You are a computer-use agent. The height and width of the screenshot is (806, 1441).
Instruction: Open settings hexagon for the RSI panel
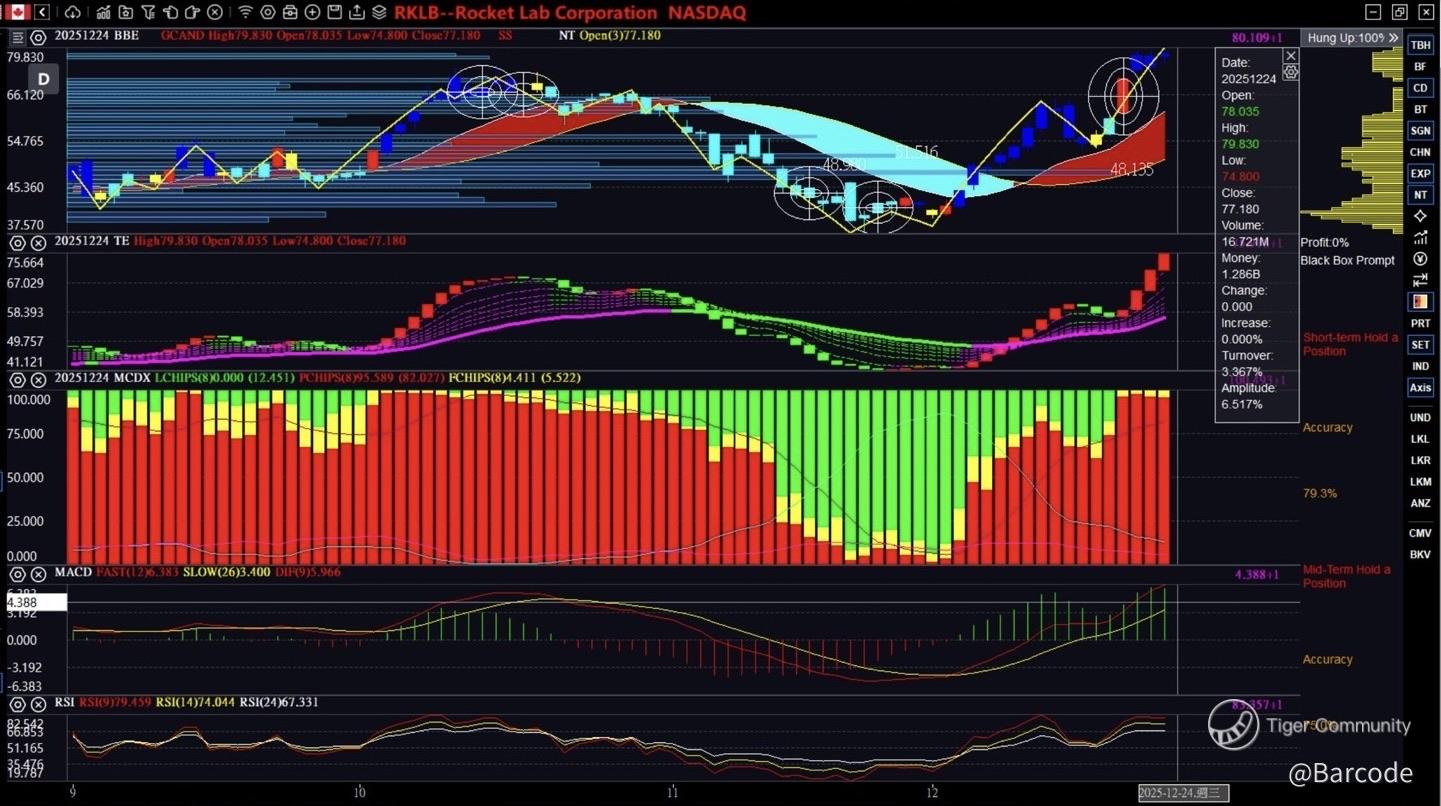coord(17,703)
